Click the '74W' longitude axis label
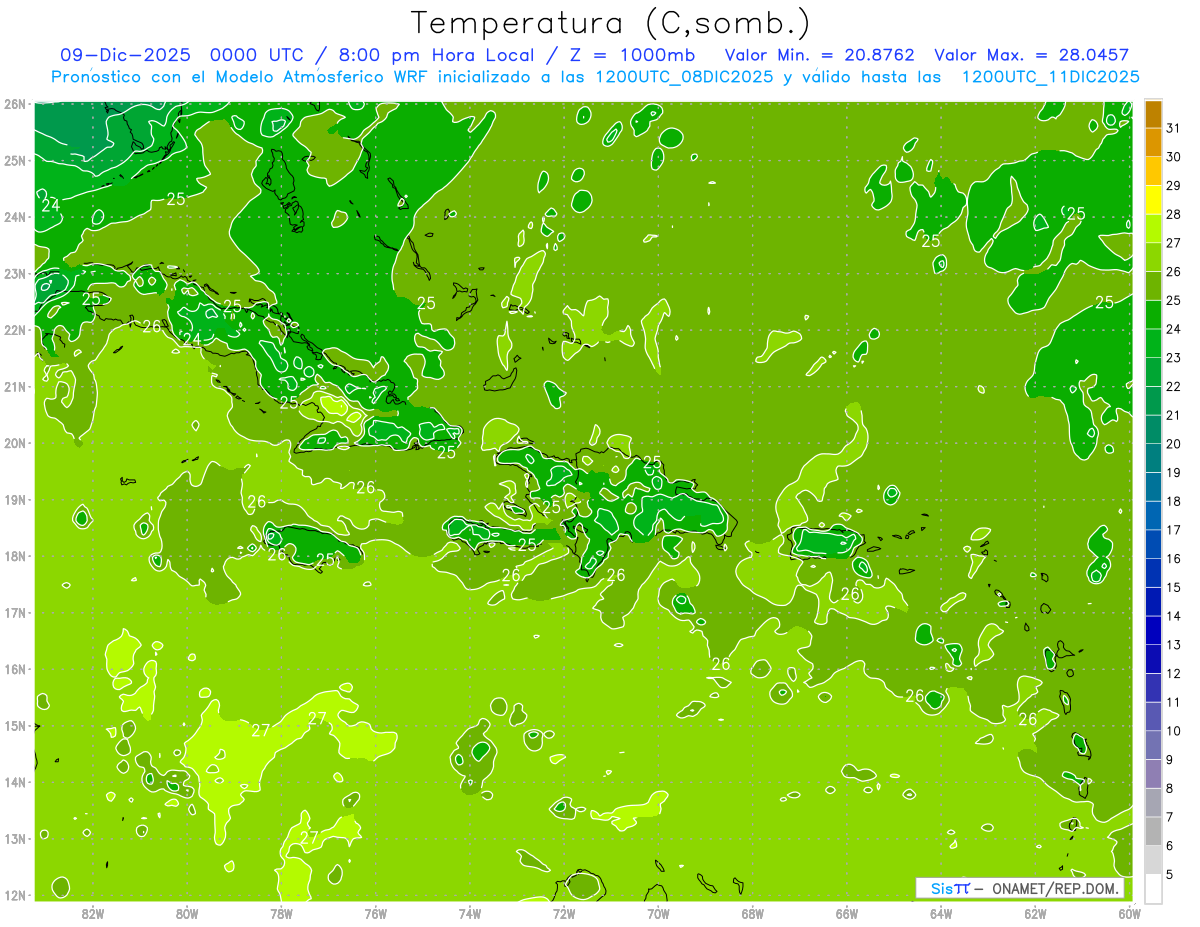This screenshot has width=1200, height=927. [x=469, y=913]
